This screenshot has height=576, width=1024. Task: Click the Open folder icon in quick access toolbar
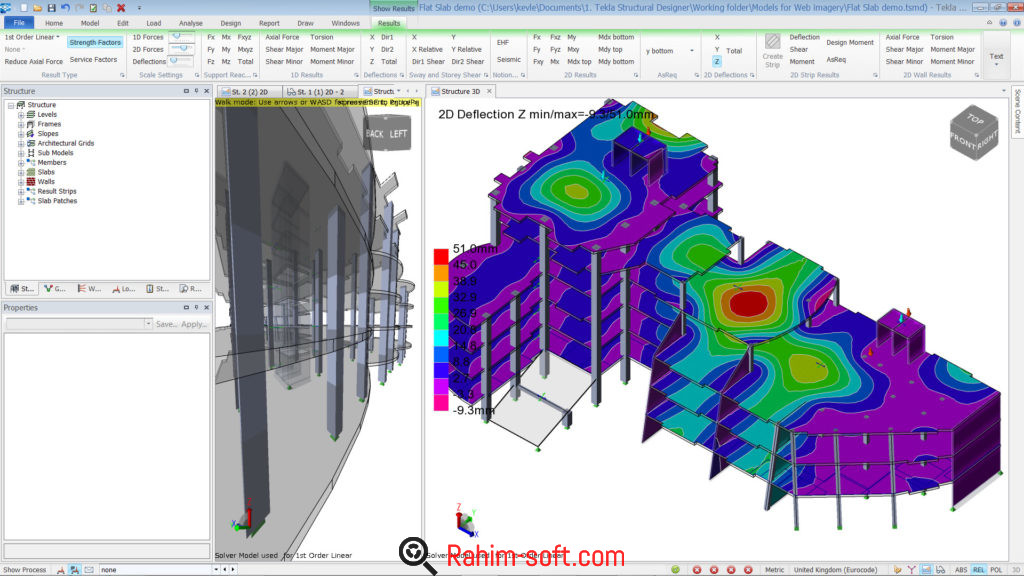pyautogui.click(x=37, y=8)
